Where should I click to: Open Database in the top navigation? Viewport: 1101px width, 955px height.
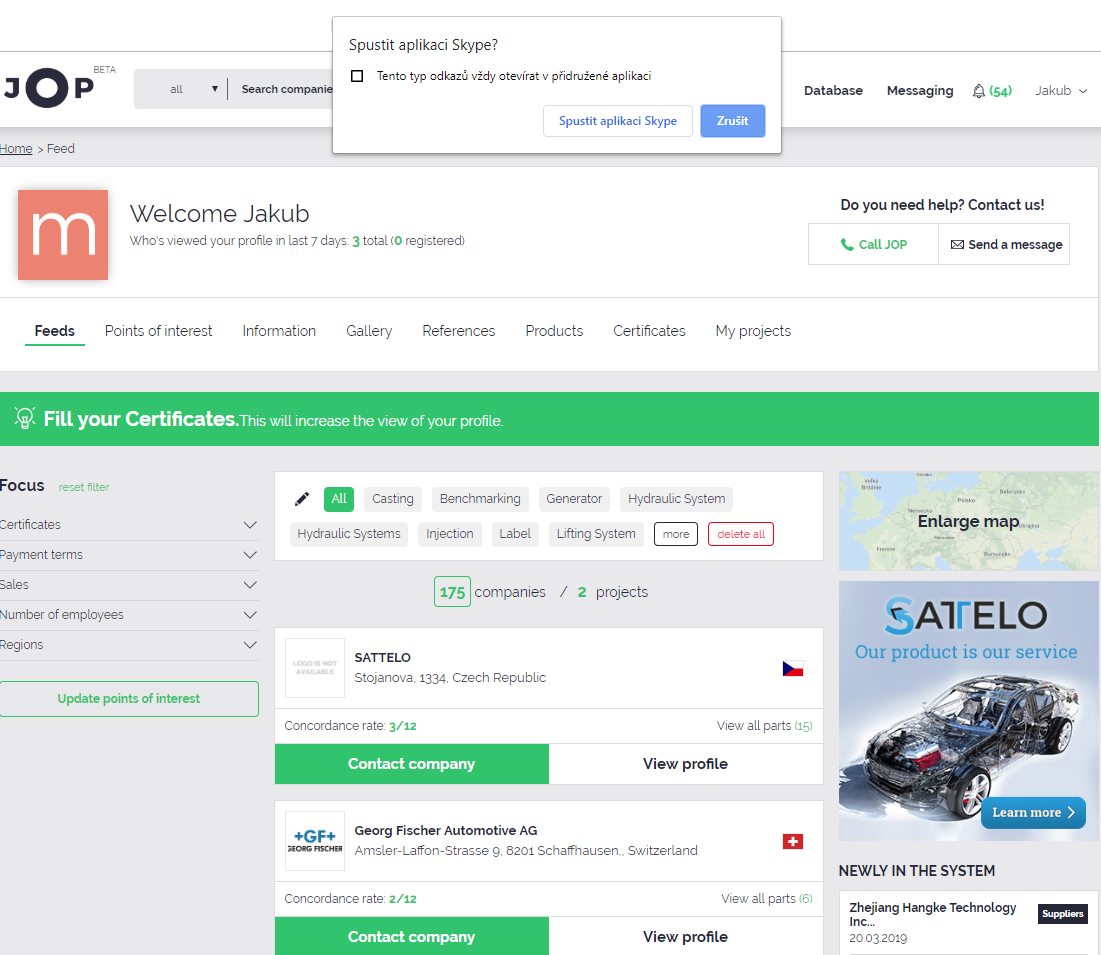pos(833,91)
